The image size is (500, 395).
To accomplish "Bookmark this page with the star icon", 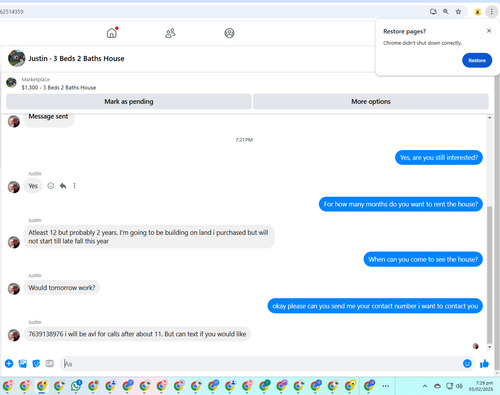I will 458,12.
